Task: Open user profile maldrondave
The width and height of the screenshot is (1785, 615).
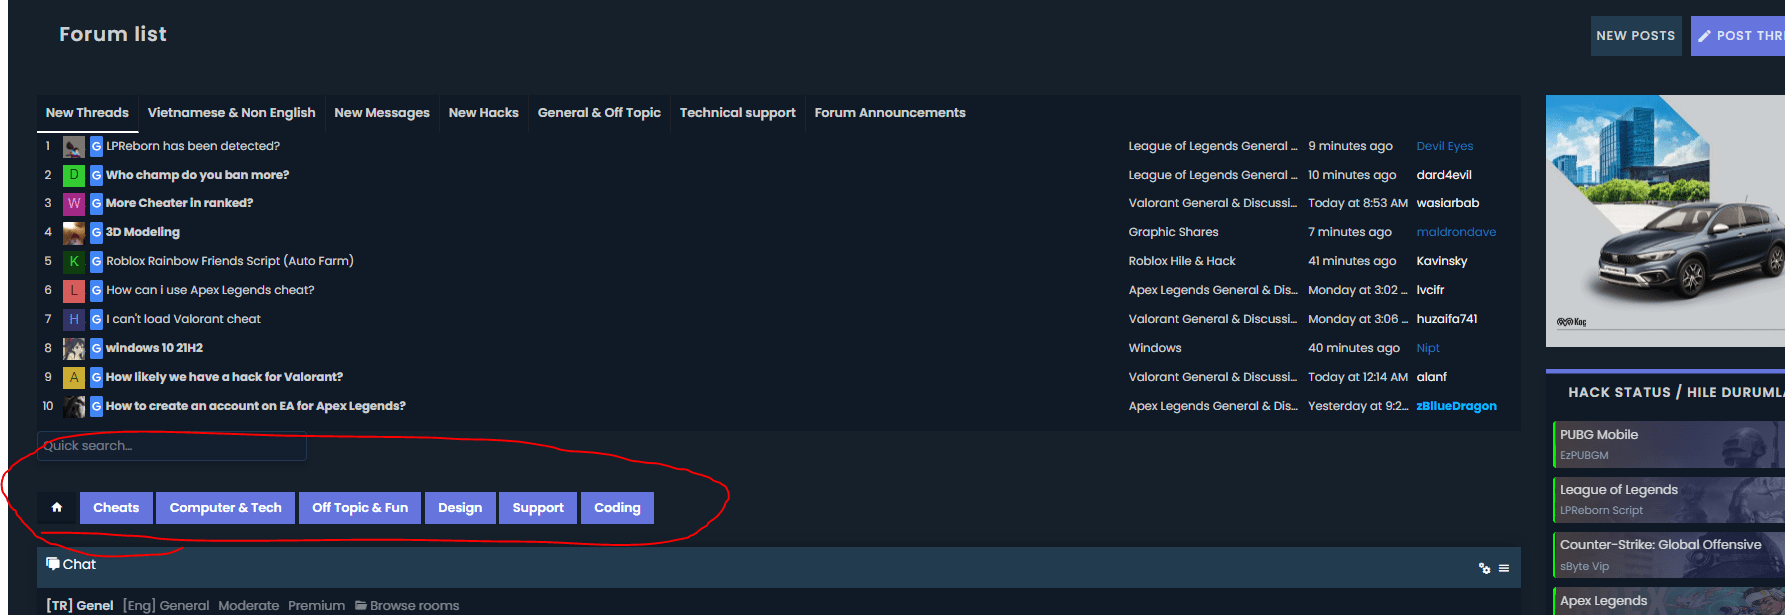Action: [1457, 232]
